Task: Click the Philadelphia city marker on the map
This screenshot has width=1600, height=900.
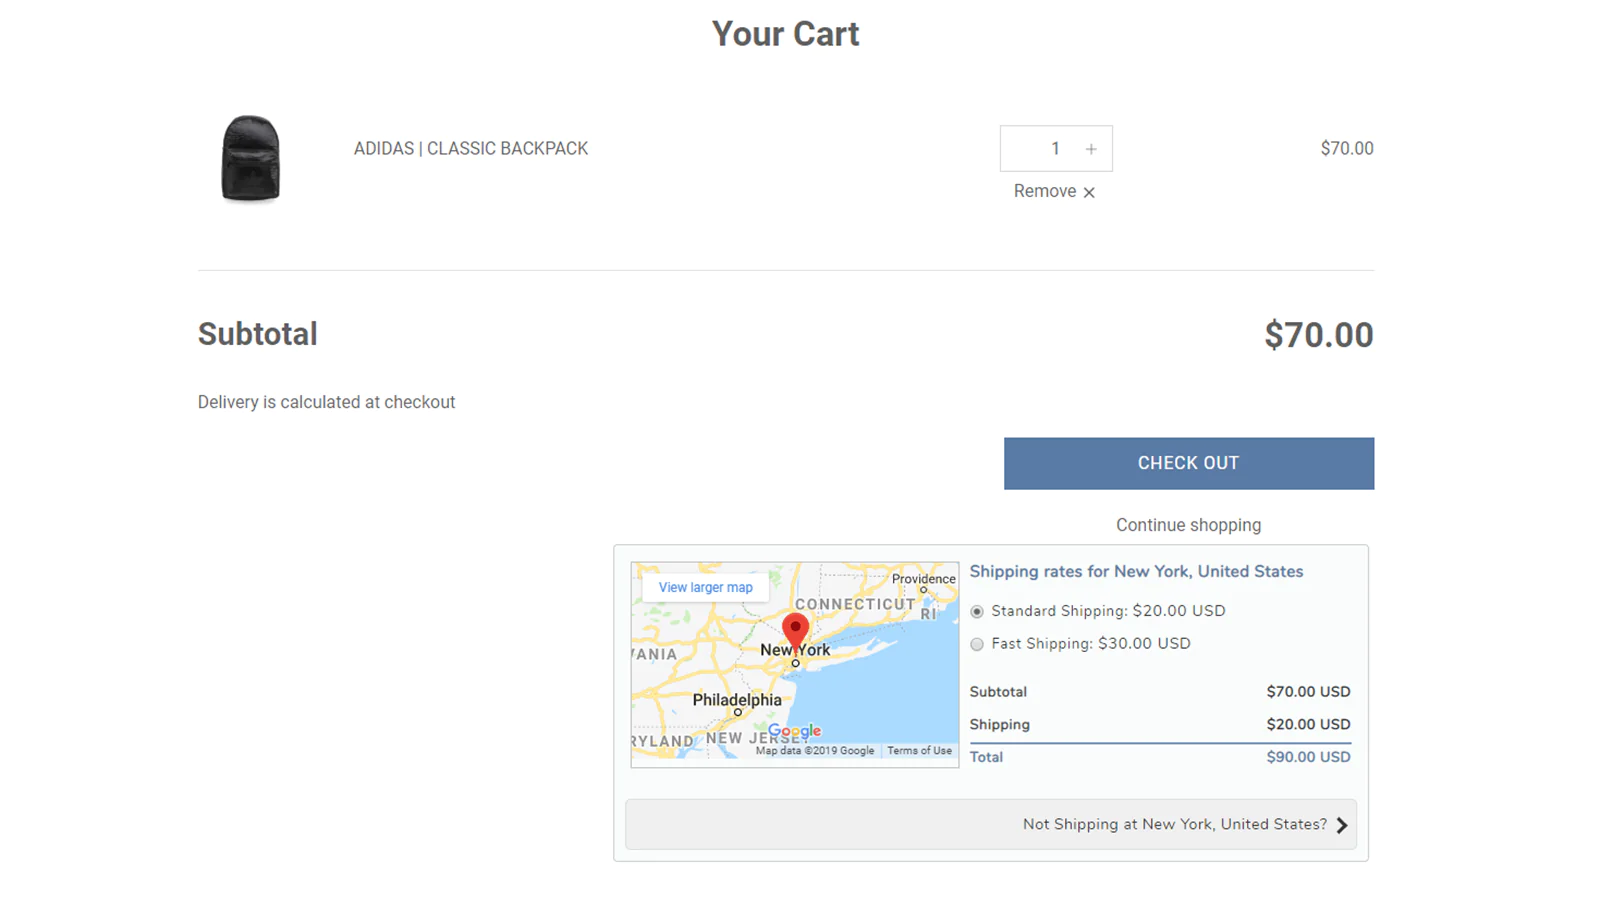Action: (738, 712)
